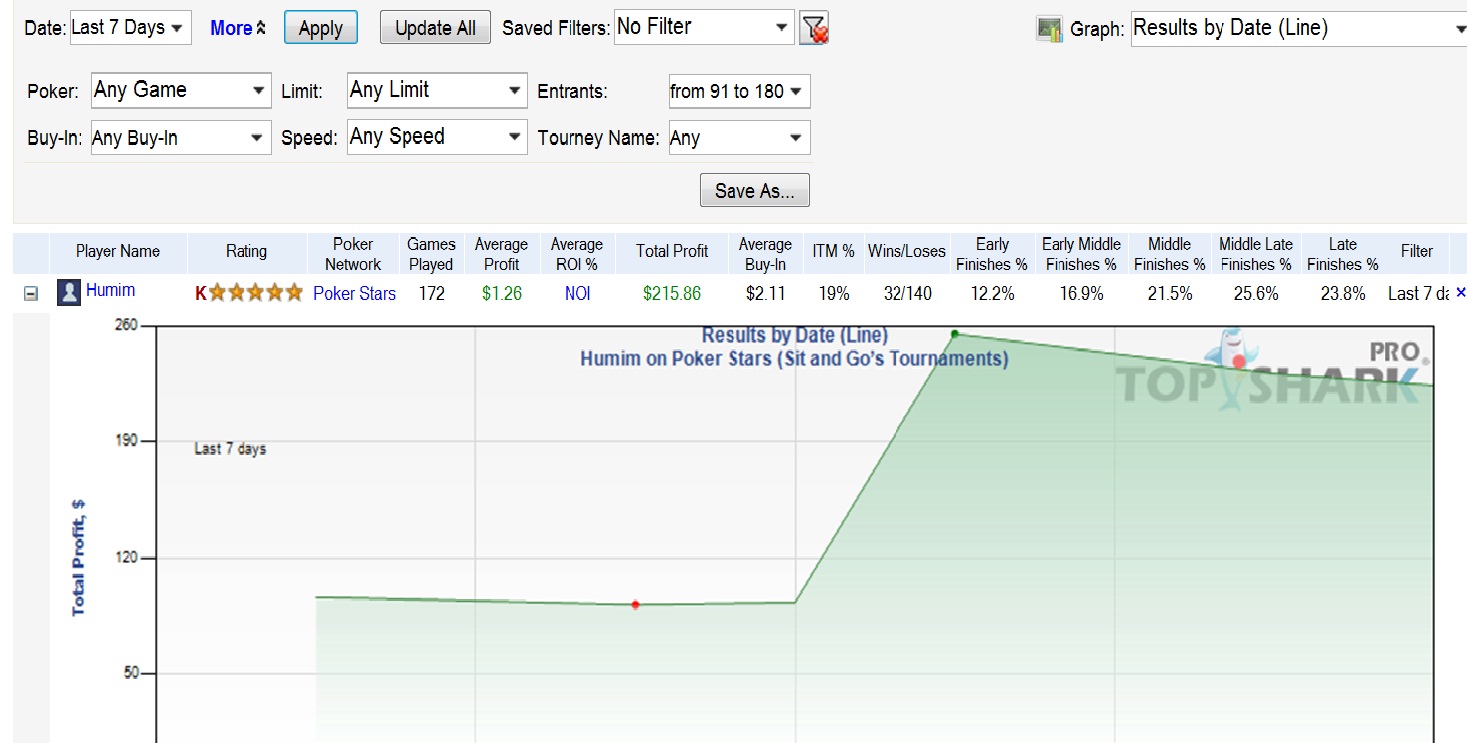The width and height of the screenshot is (1467, 743).
Task: Sort by Early Finishes % column header
Action: pos(992,254)
